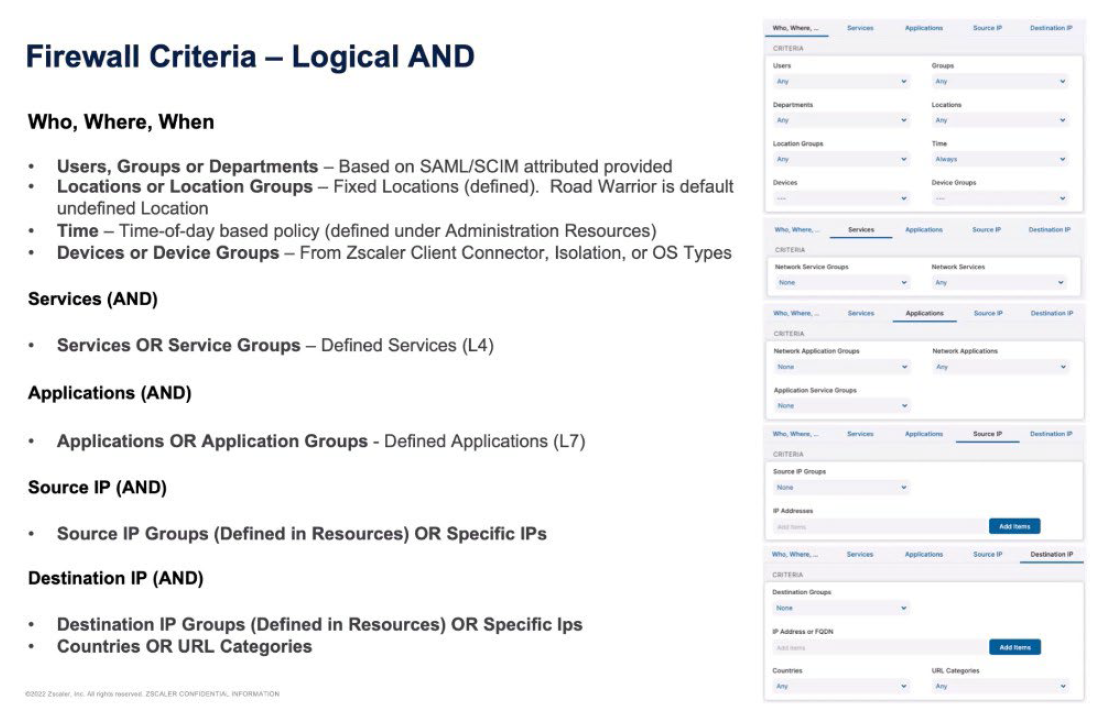Open the Device Groups dropdown
Viewport: 1098px width, 706px height.
click(1000, 198)
